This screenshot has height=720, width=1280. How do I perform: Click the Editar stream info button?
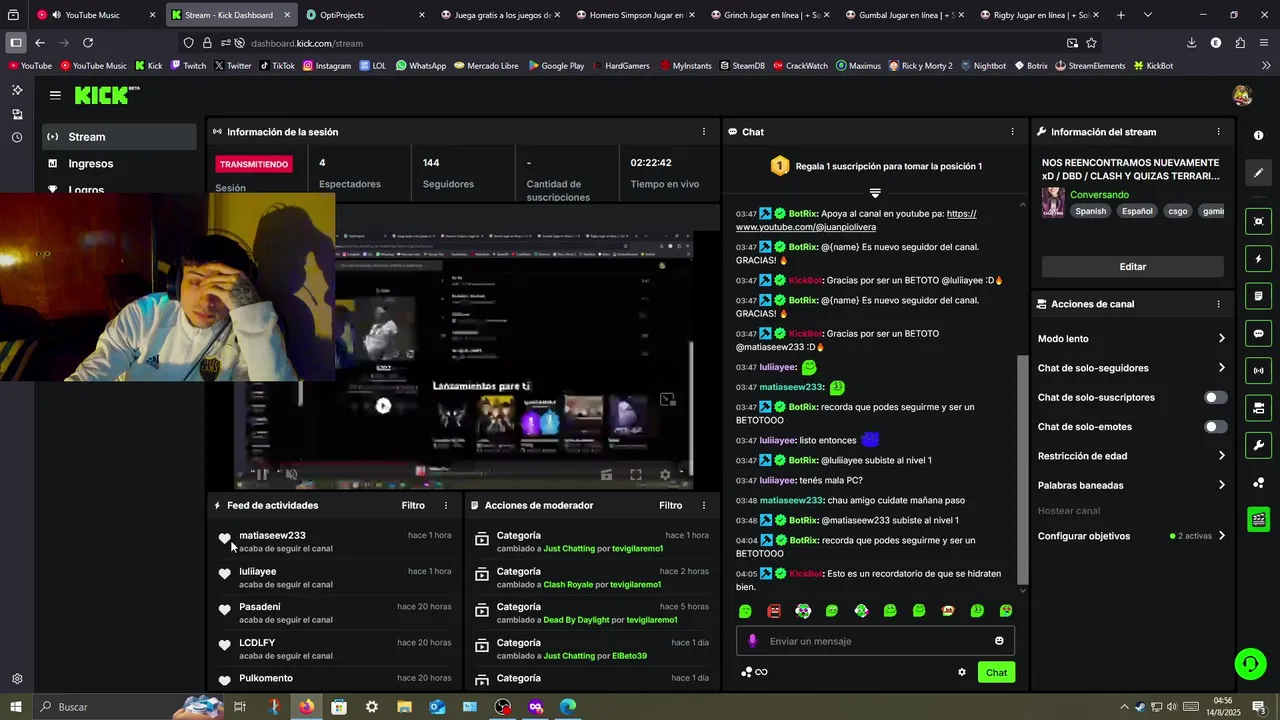(x=1132, y=267)
